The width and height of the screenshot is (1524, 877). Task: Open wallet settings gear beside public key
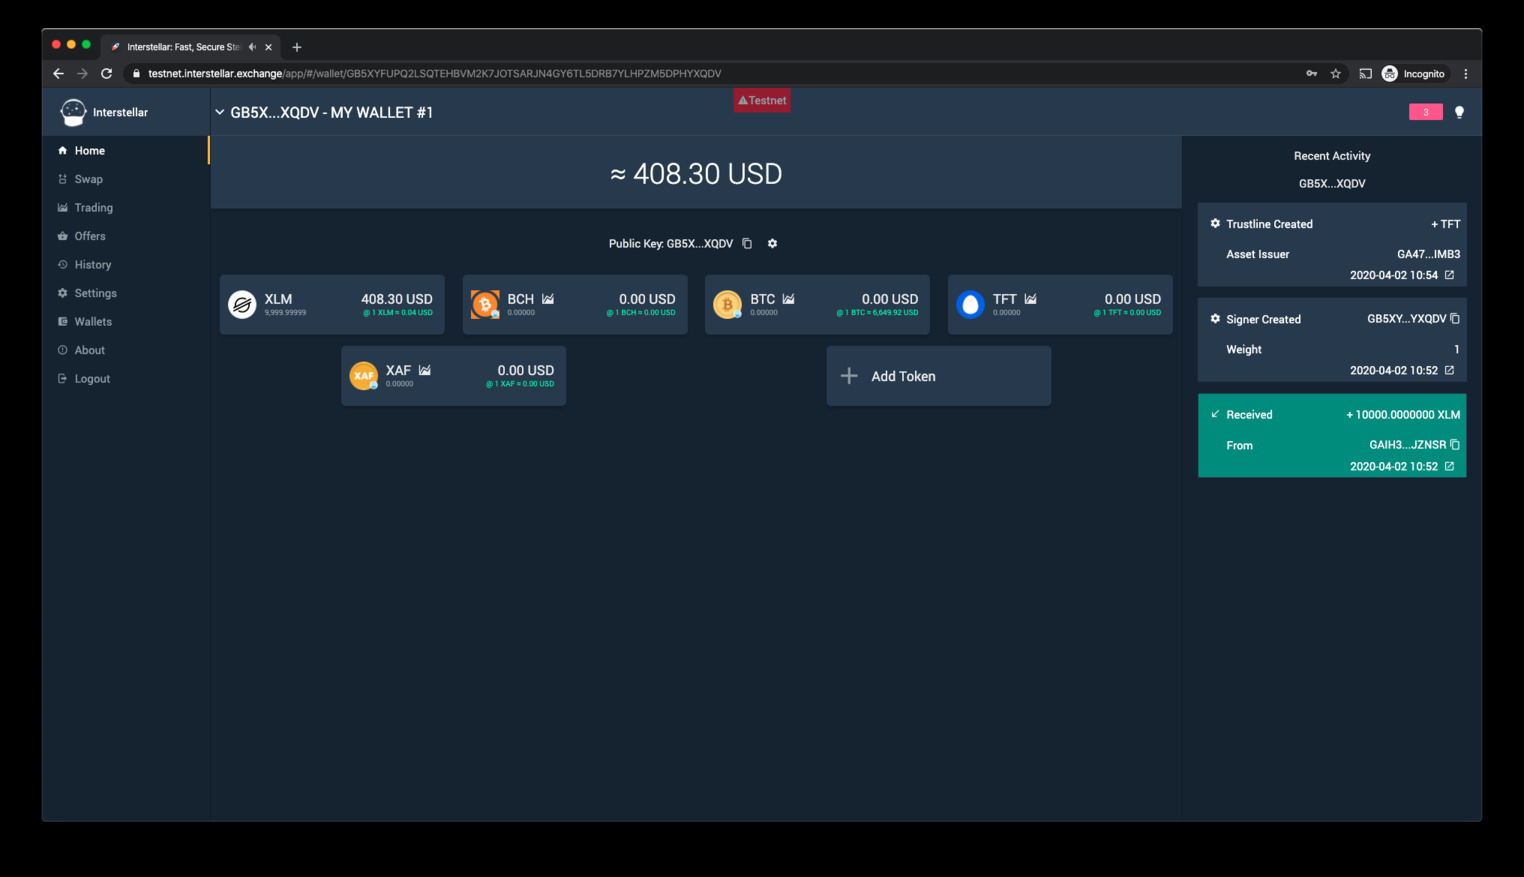pos(772,243)
